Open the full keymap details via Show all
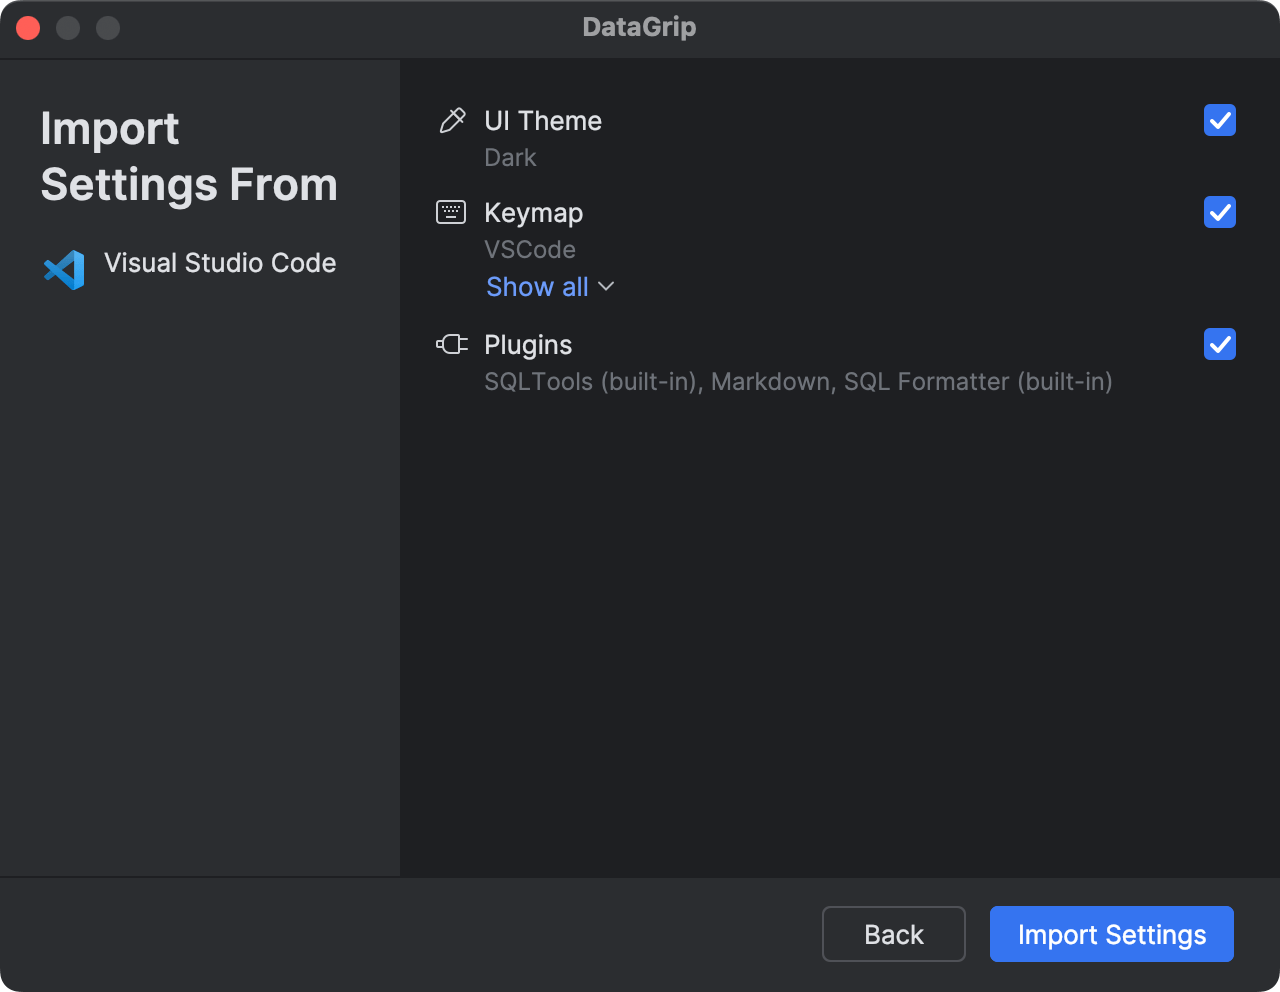This screenshot has width=1280, height=992. point(537,287)
